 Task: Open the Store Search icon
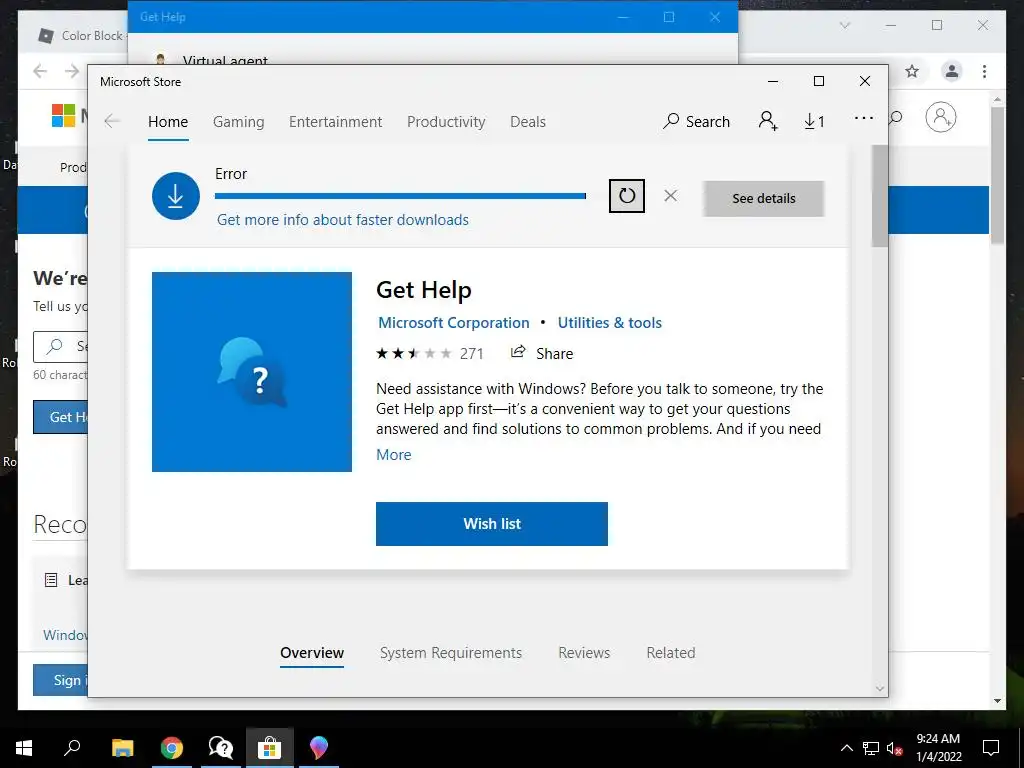coord(696,121)
